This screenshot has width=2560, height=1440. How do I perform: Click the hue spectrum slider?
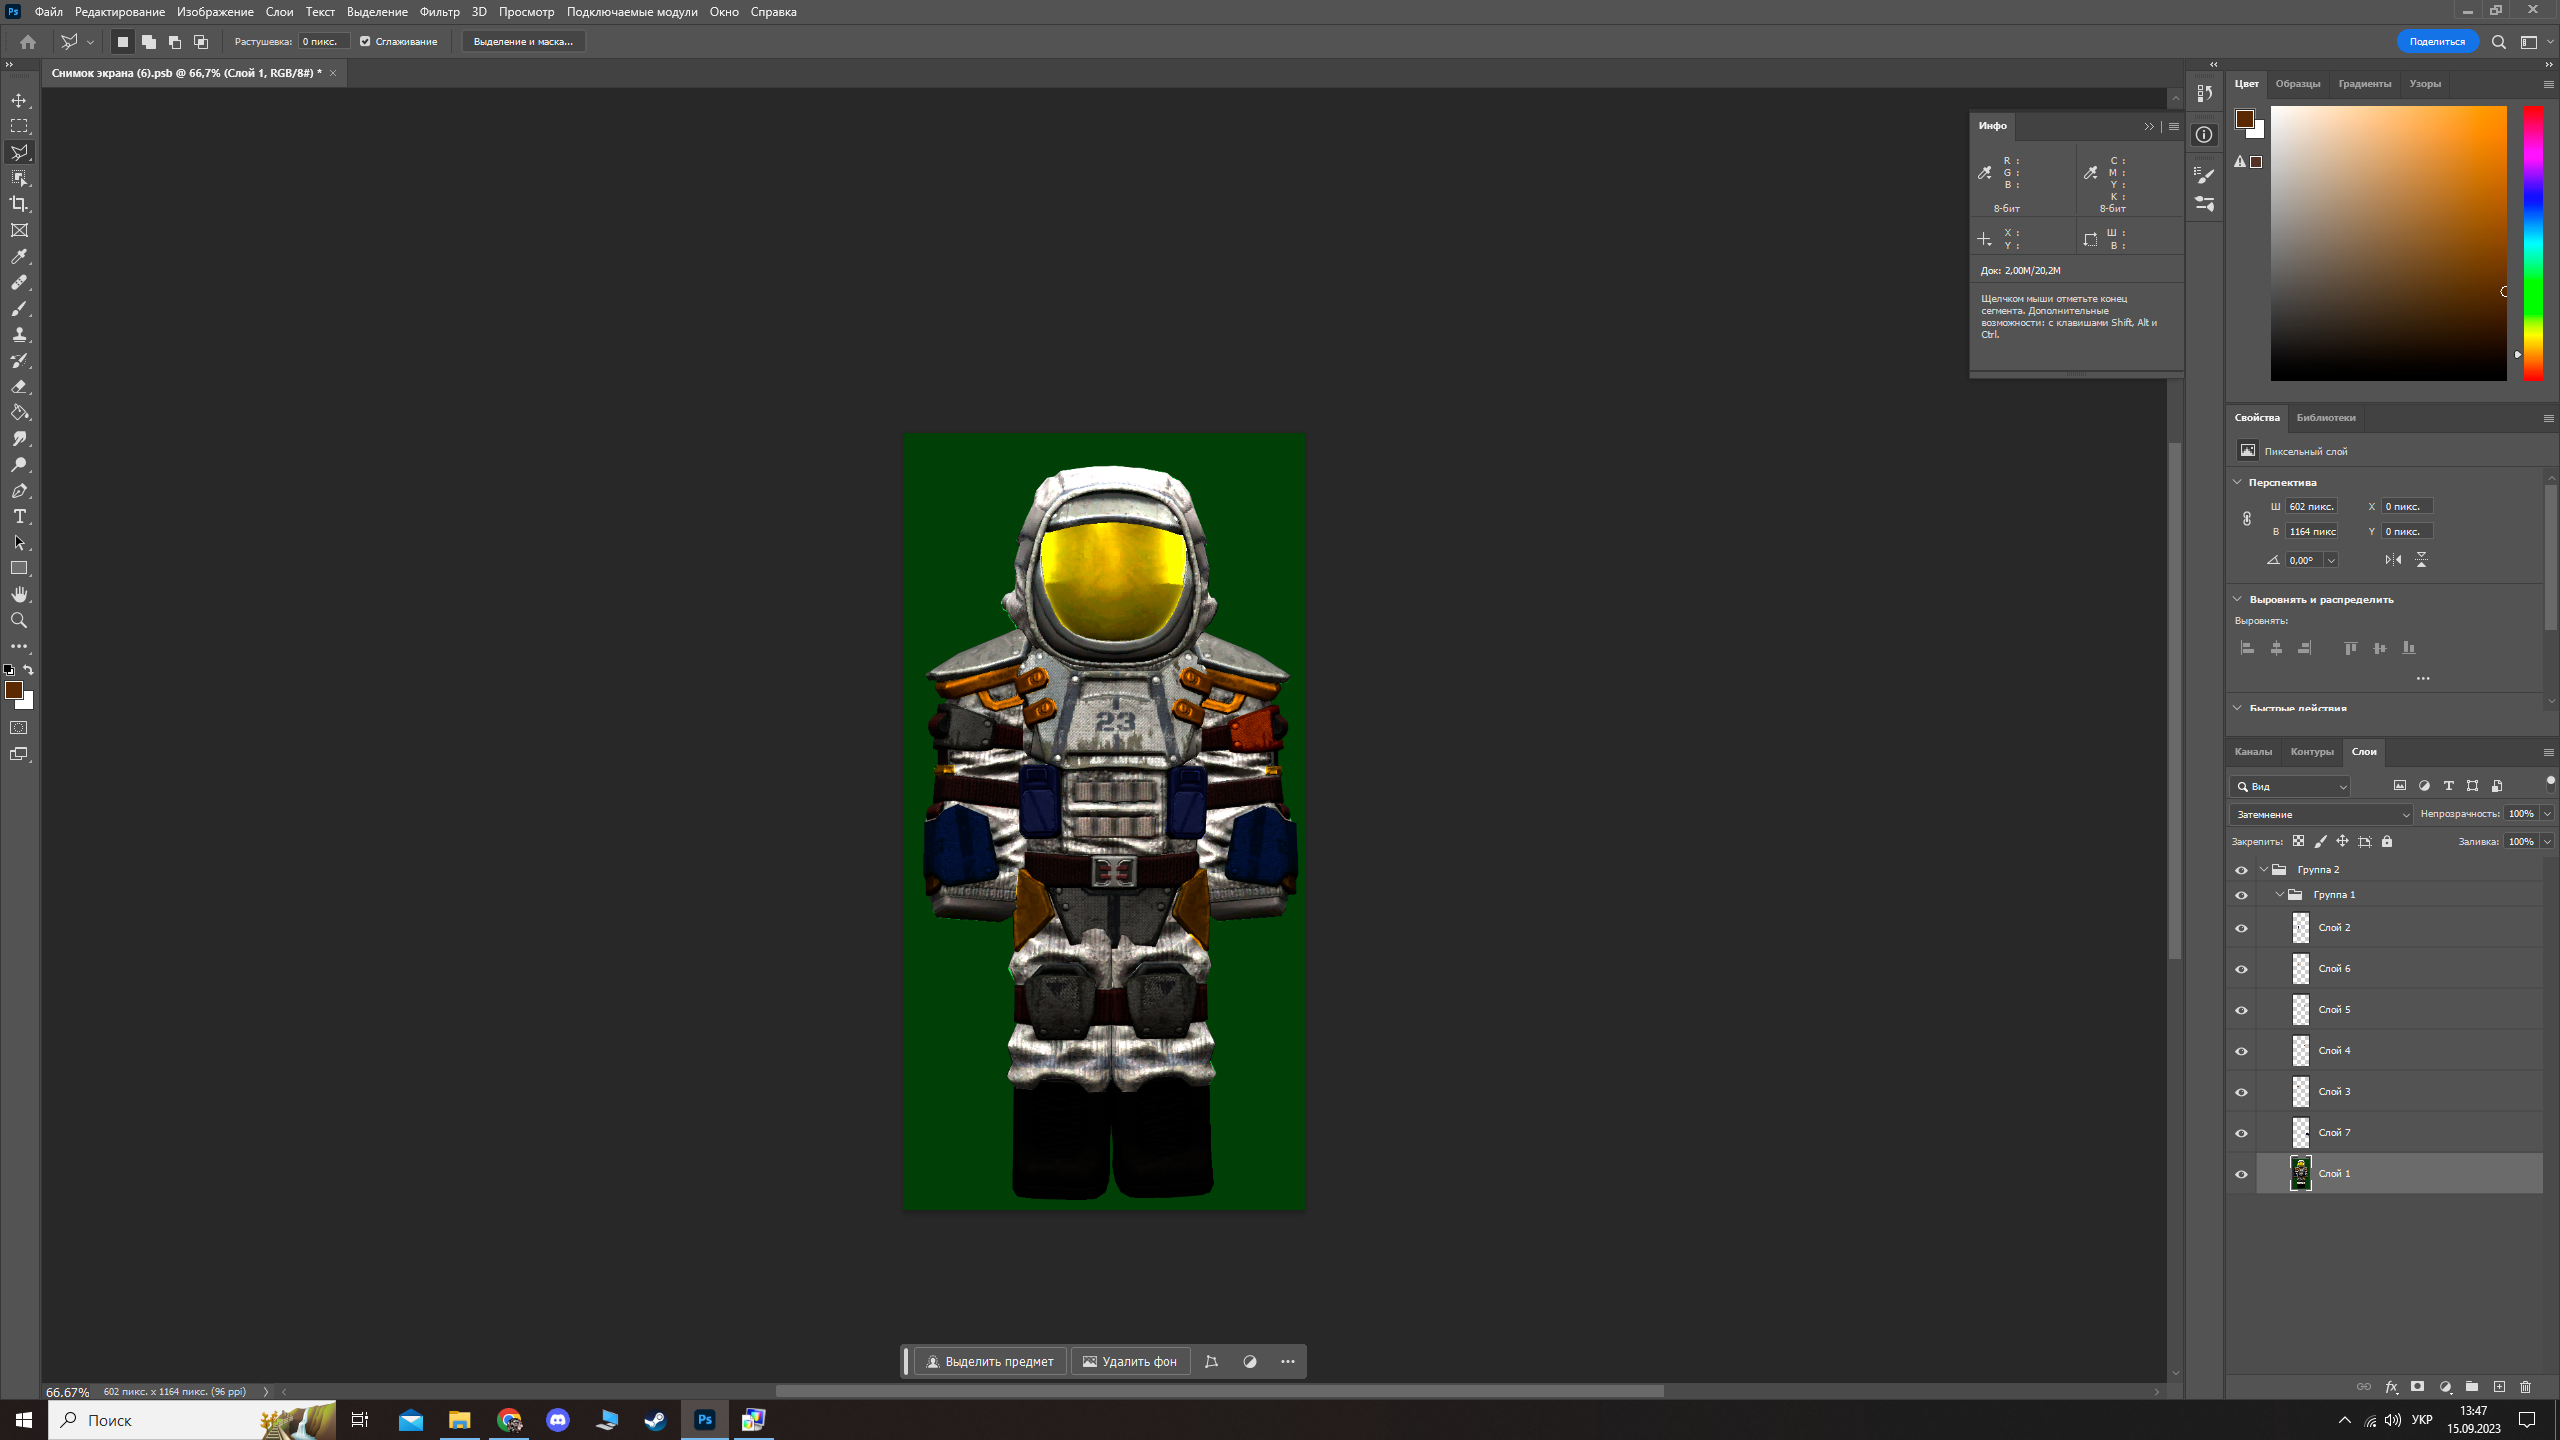coord(2533,243)
